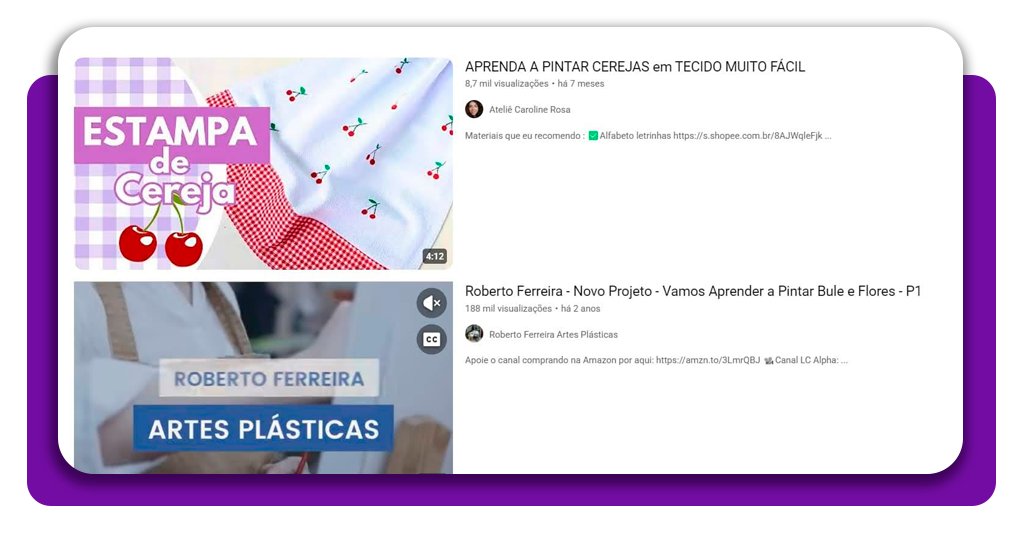Viewport: 1024px width, 536px height.
Task: Visit the Ateliê Caroline Rosa channel name
Action: click(x=529, y=110)
